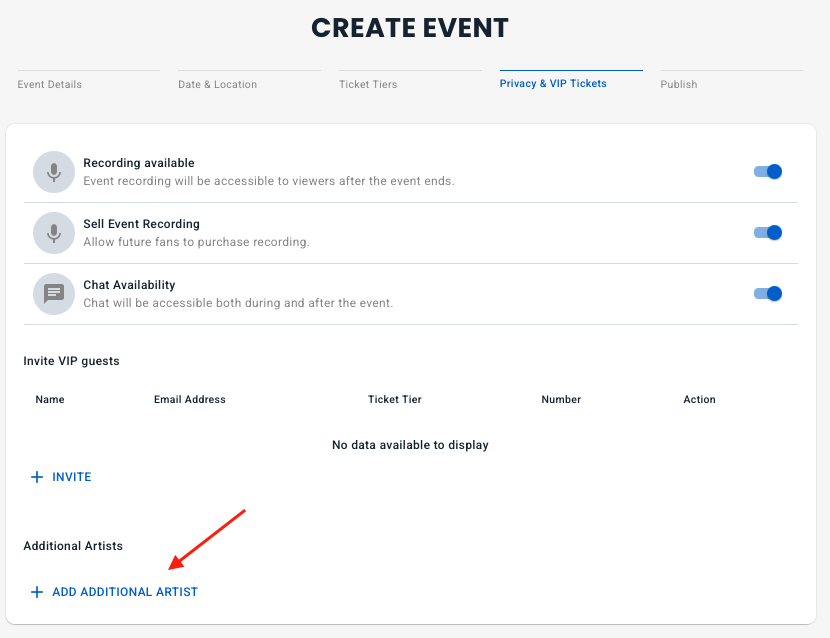Turn off the Sell Event Recording switch
The width and height of the screenshot is (830, 638).
coord(767,233)
